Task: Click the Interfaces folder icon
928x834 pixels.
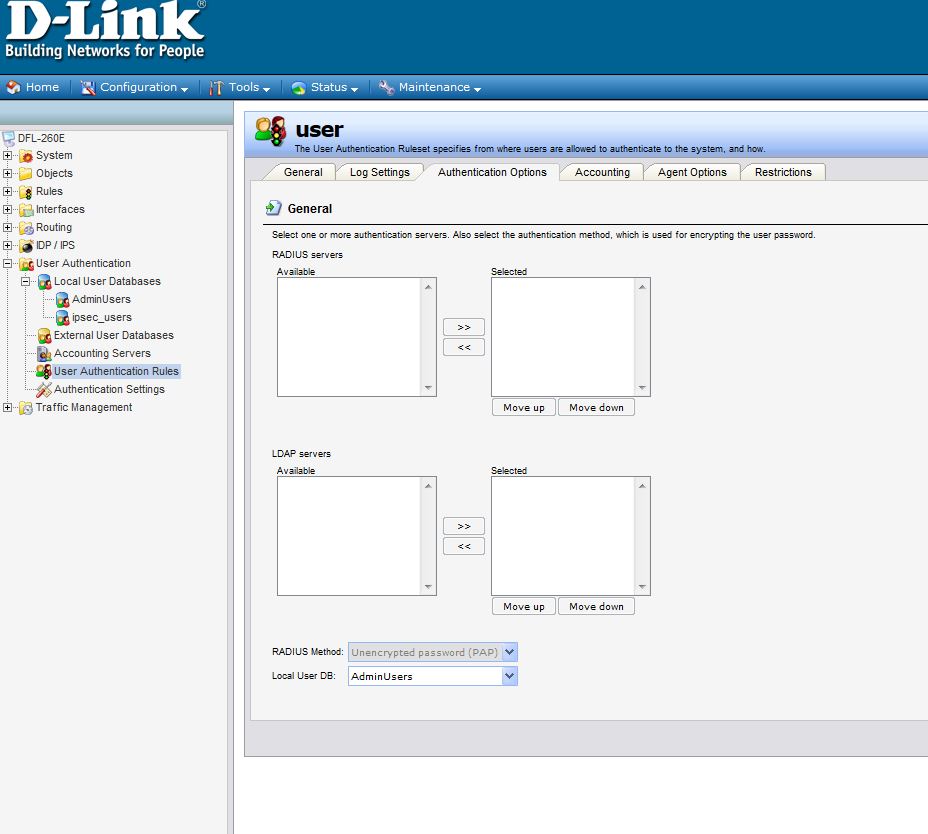Action: pos(26,210)
